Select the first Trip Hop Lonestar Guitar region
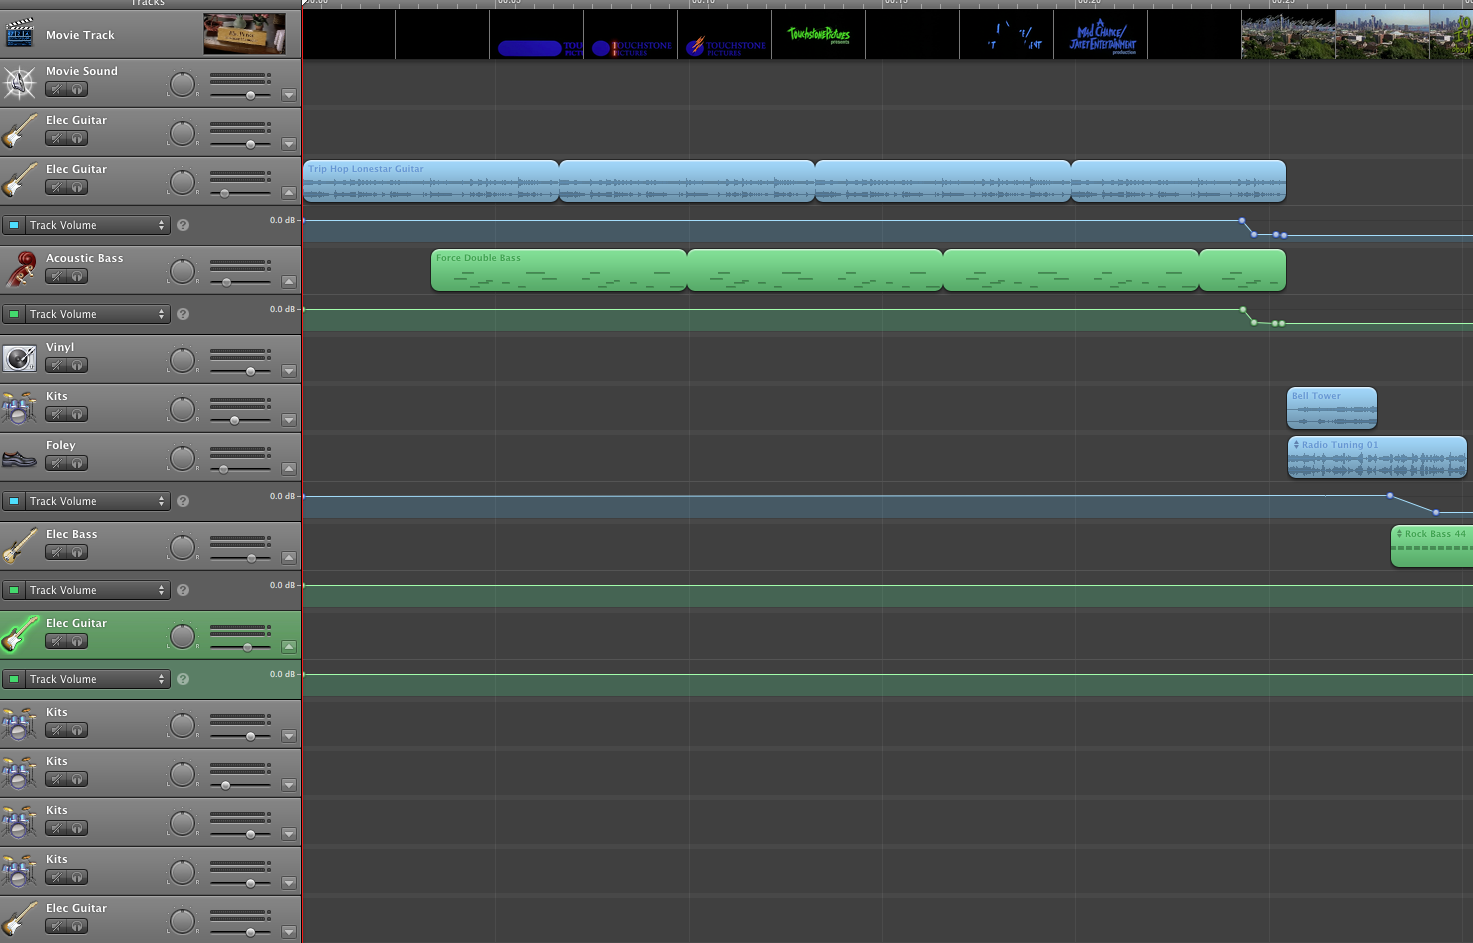This screenshot has width=1473, height=943. coord(431,181)
